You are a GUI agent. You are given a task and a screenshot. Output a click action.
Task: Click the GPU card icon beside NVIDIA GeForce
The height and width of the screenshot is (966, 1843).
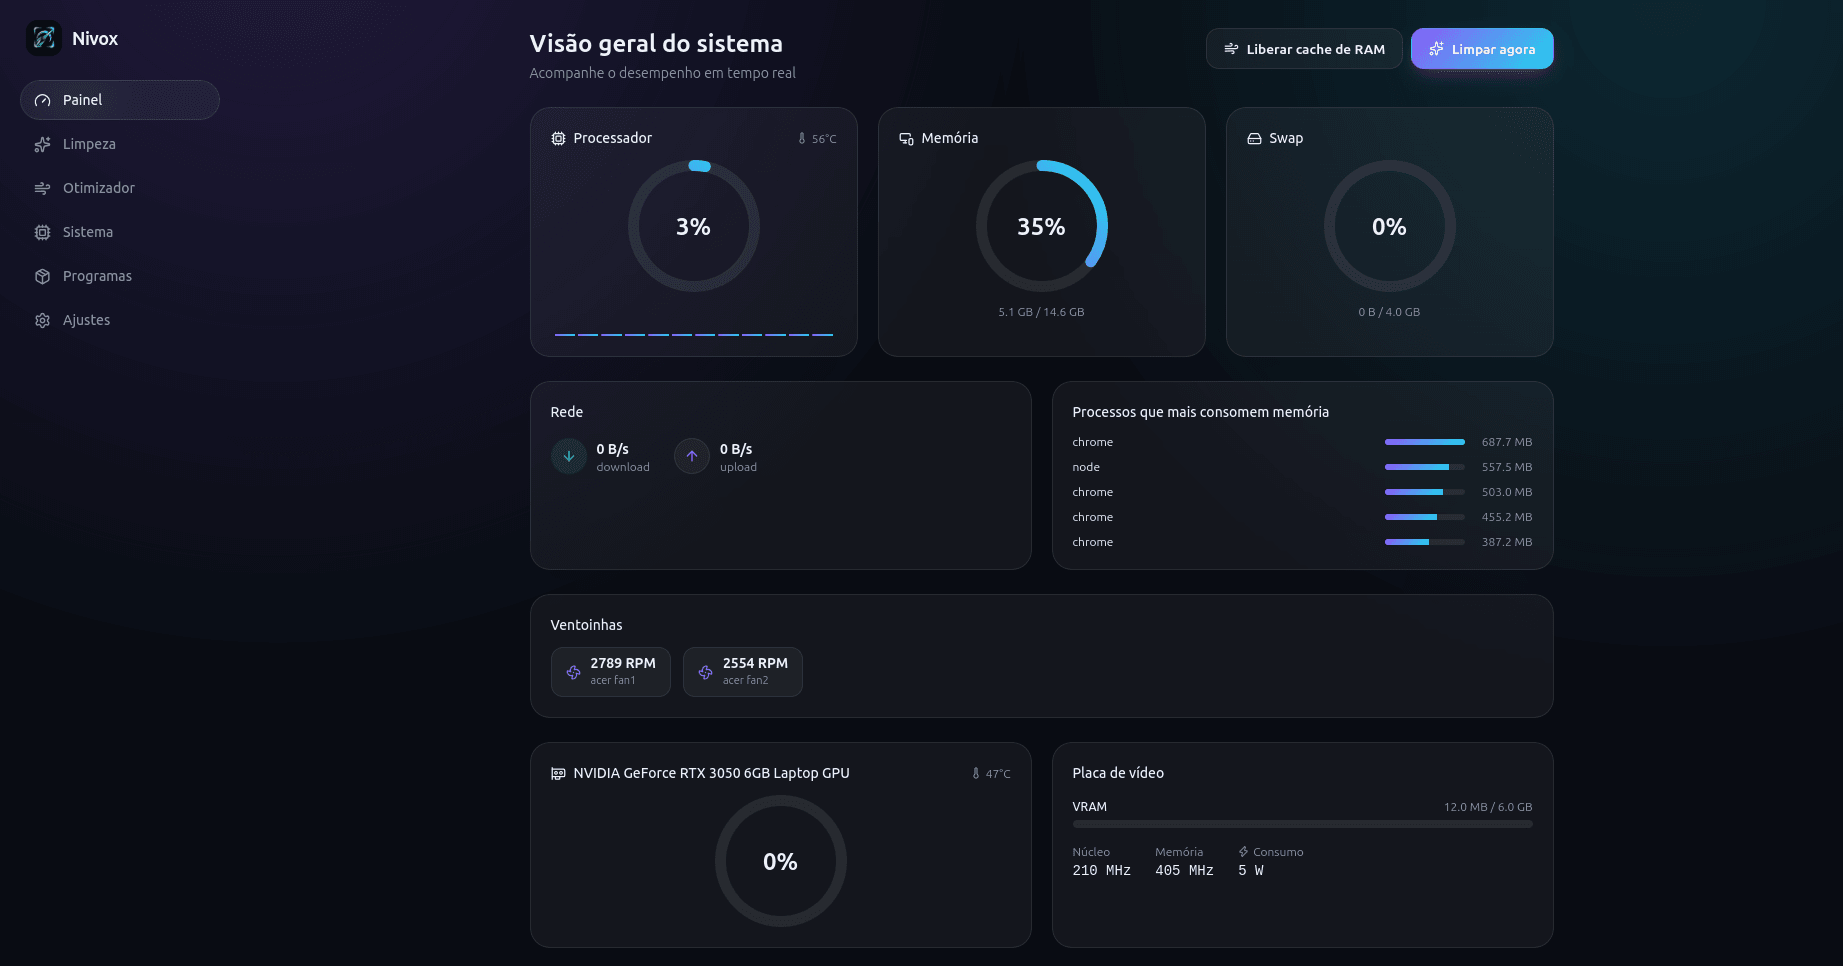click(x=558, y=773)
